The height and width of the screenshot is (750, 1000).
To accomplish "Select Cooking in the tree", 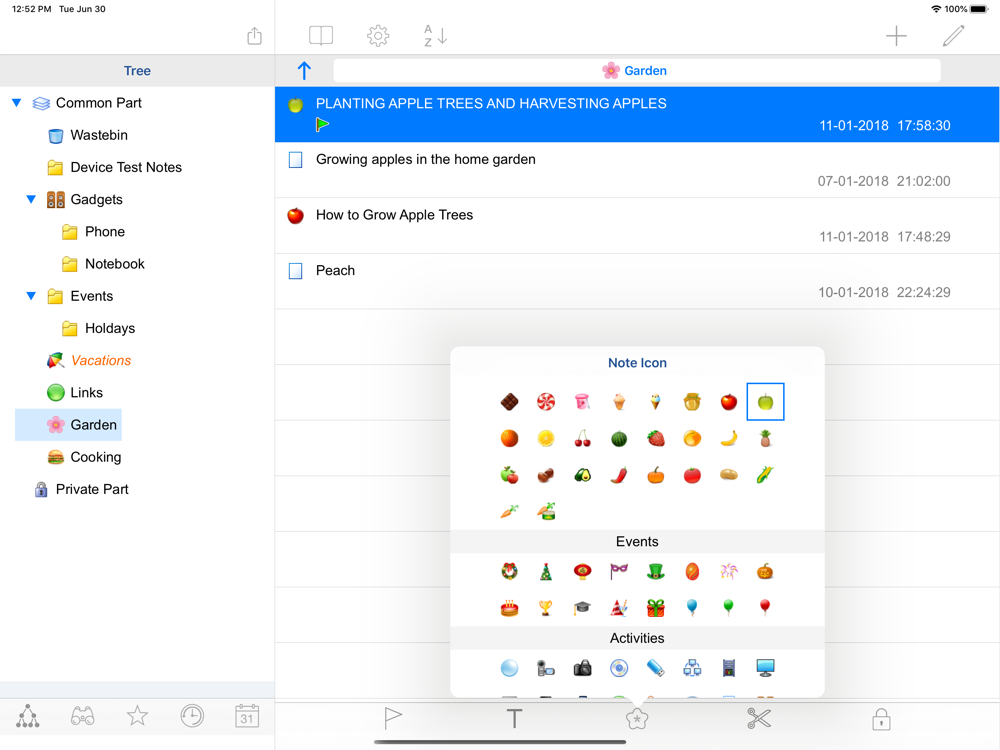I will 84,457.
